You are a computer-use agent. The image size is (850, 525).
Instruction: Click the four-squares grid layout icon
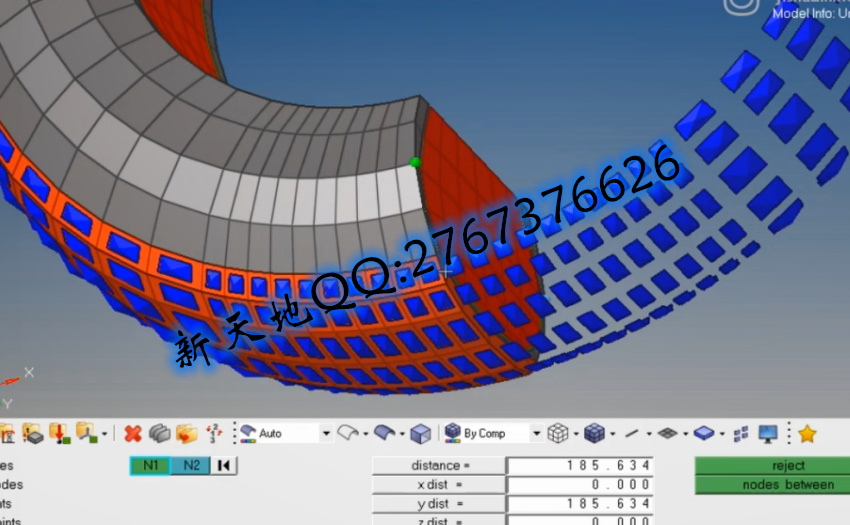(741, 433)
